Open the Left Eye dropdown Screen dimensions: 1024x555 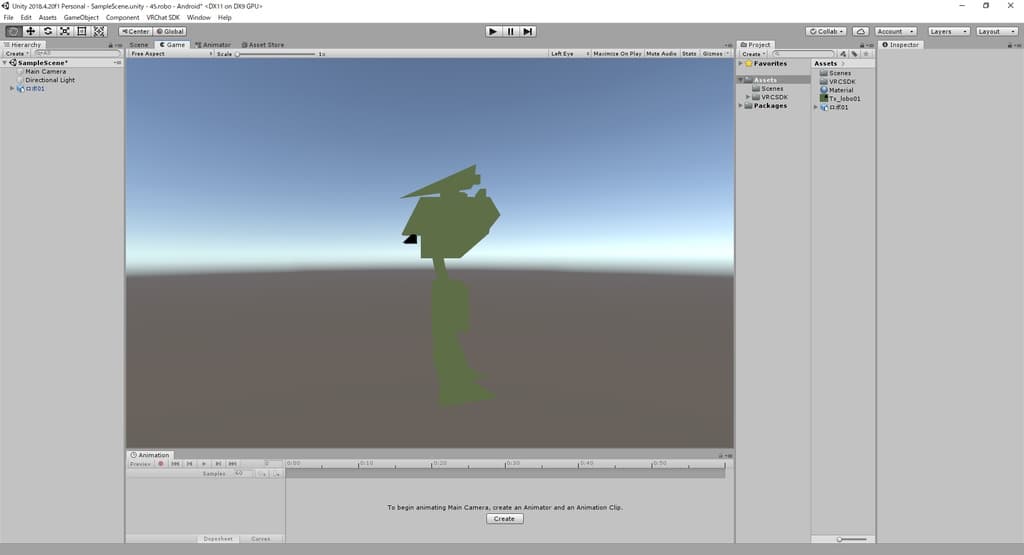tap(569, 54)
